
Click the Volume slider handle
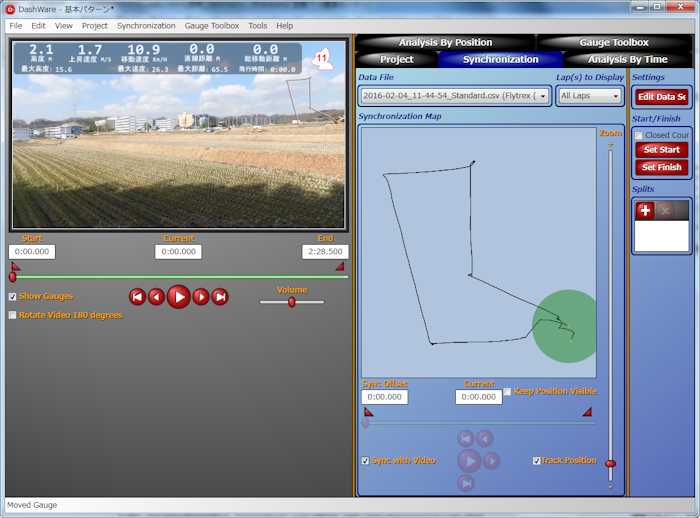[292, 301]
